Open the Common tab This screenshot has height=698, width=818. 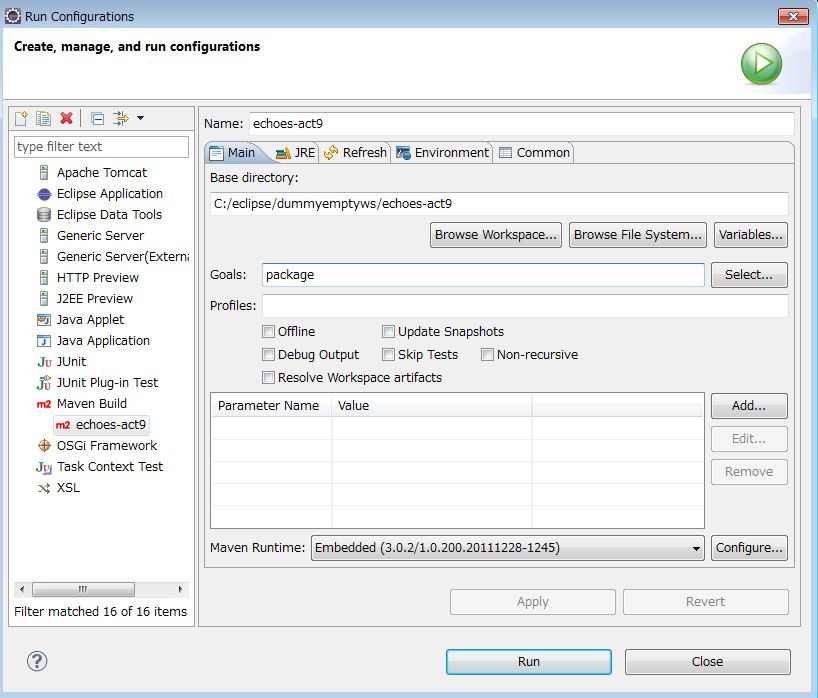click(x=535, y=153)
